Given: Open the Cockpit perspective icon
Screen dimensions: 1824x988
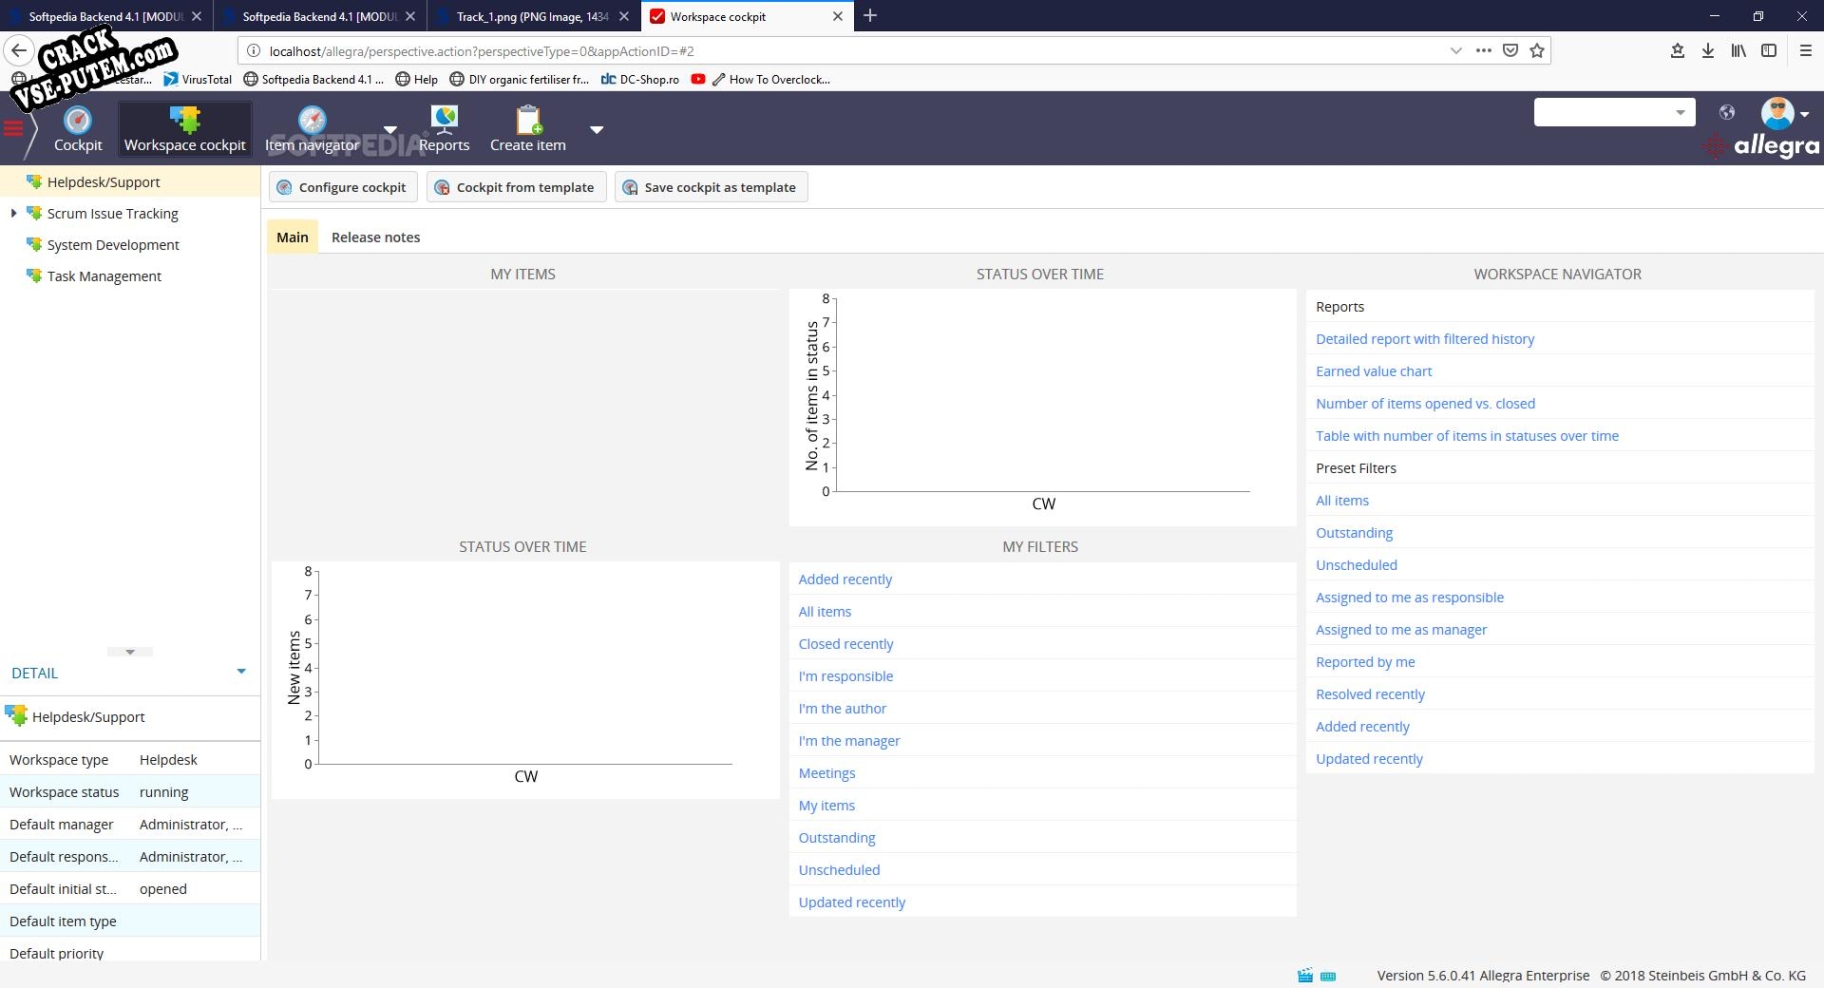Looking at the screenshot, I should point(77,120).
